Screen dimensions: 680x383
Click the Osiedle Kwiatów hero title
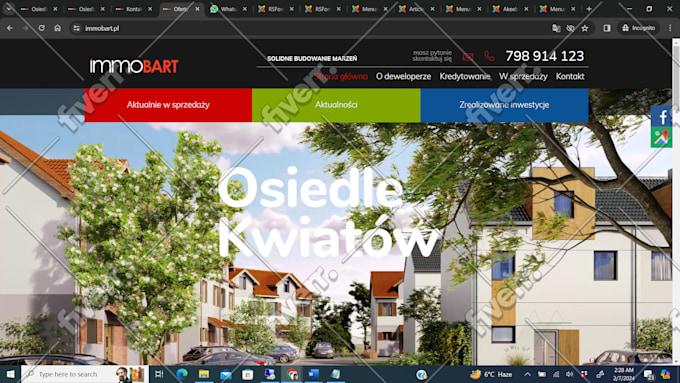(328, 213)
